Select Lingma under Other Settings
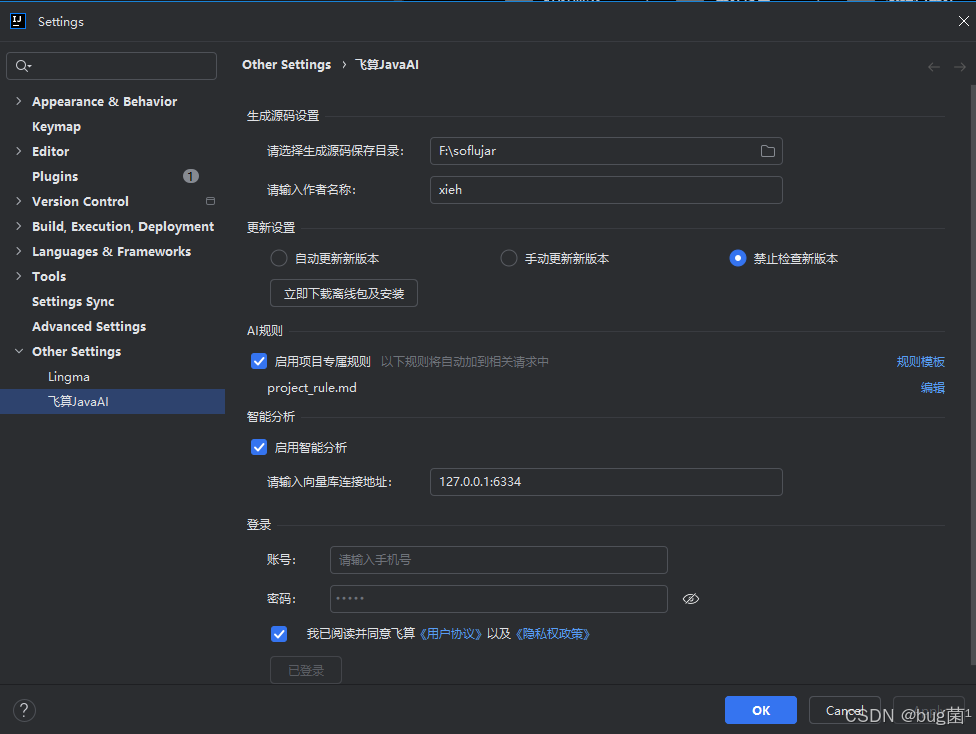 (69, 377)
